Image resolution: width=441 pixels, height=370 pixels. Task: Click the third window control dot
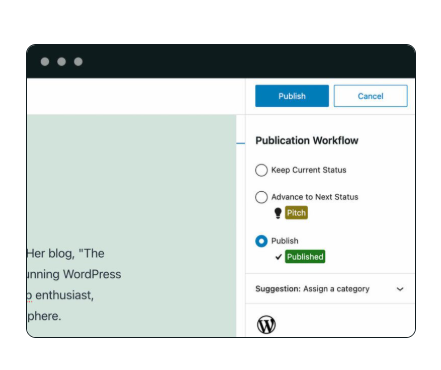[78, 62]
